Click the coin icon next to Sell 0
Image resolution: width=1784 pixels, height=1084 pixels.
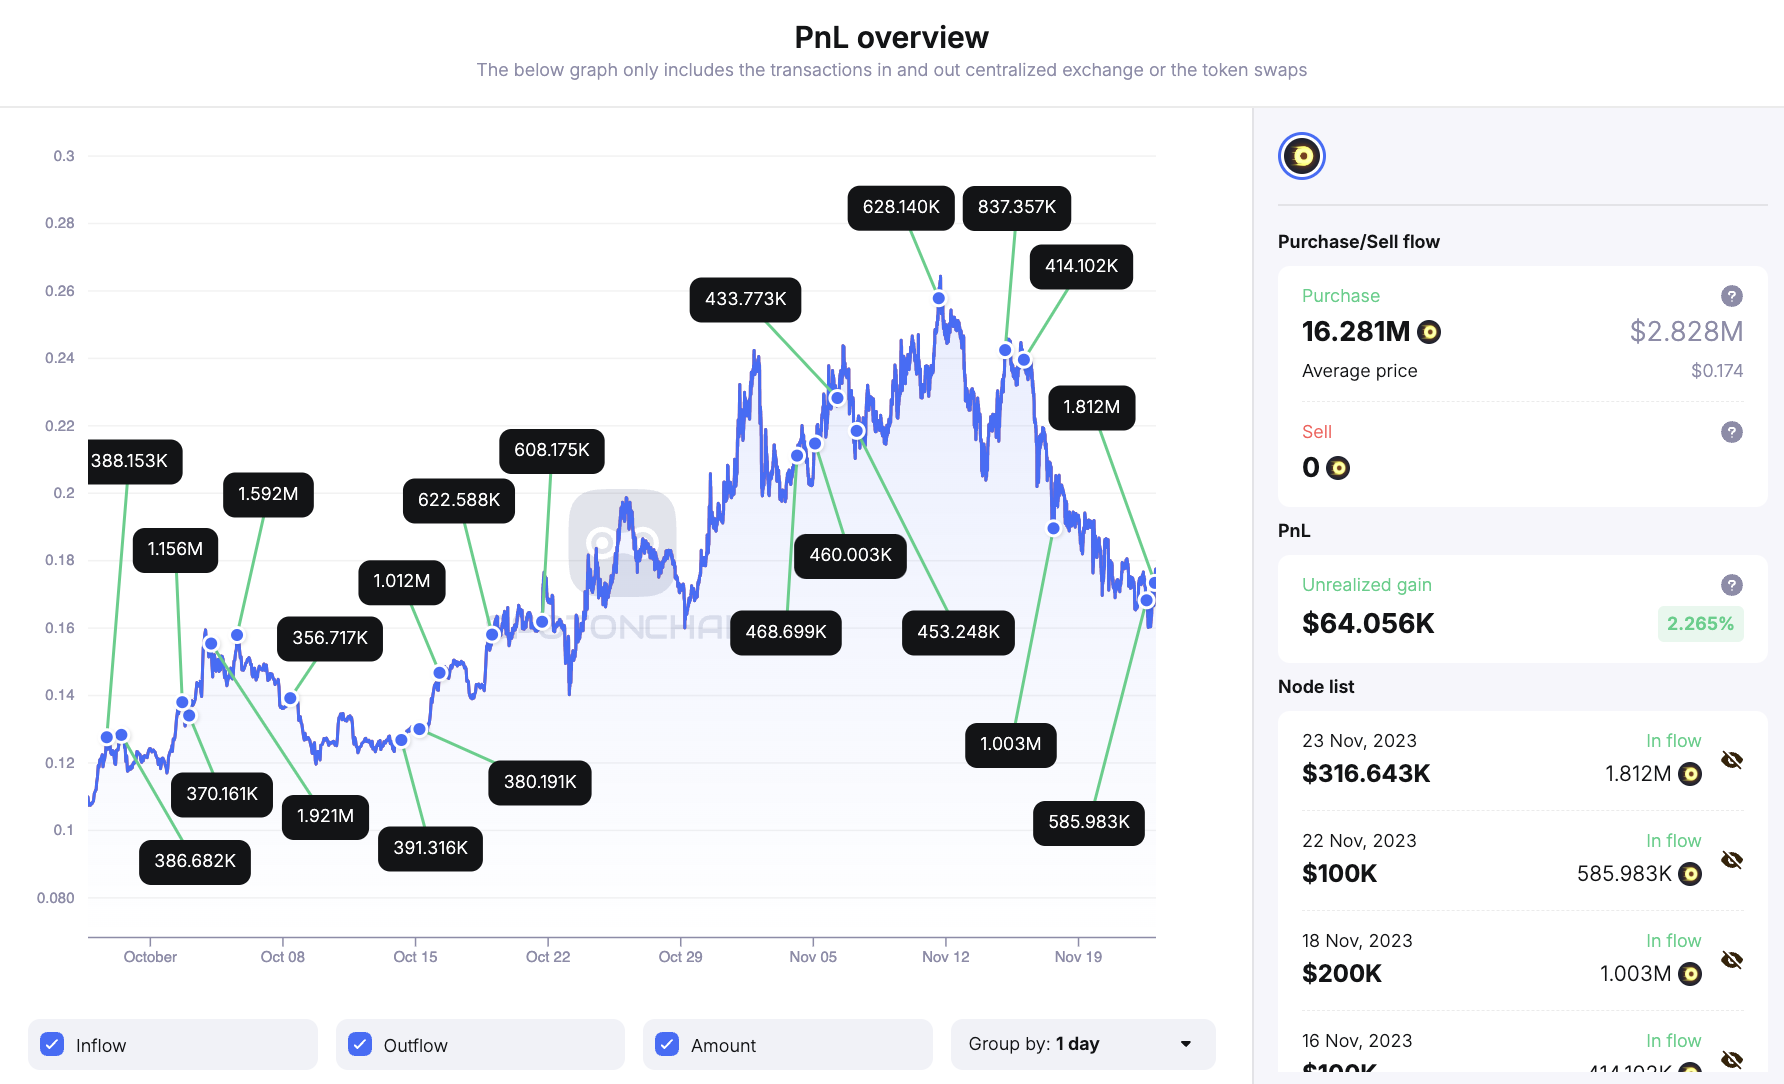coord(1337,468)
